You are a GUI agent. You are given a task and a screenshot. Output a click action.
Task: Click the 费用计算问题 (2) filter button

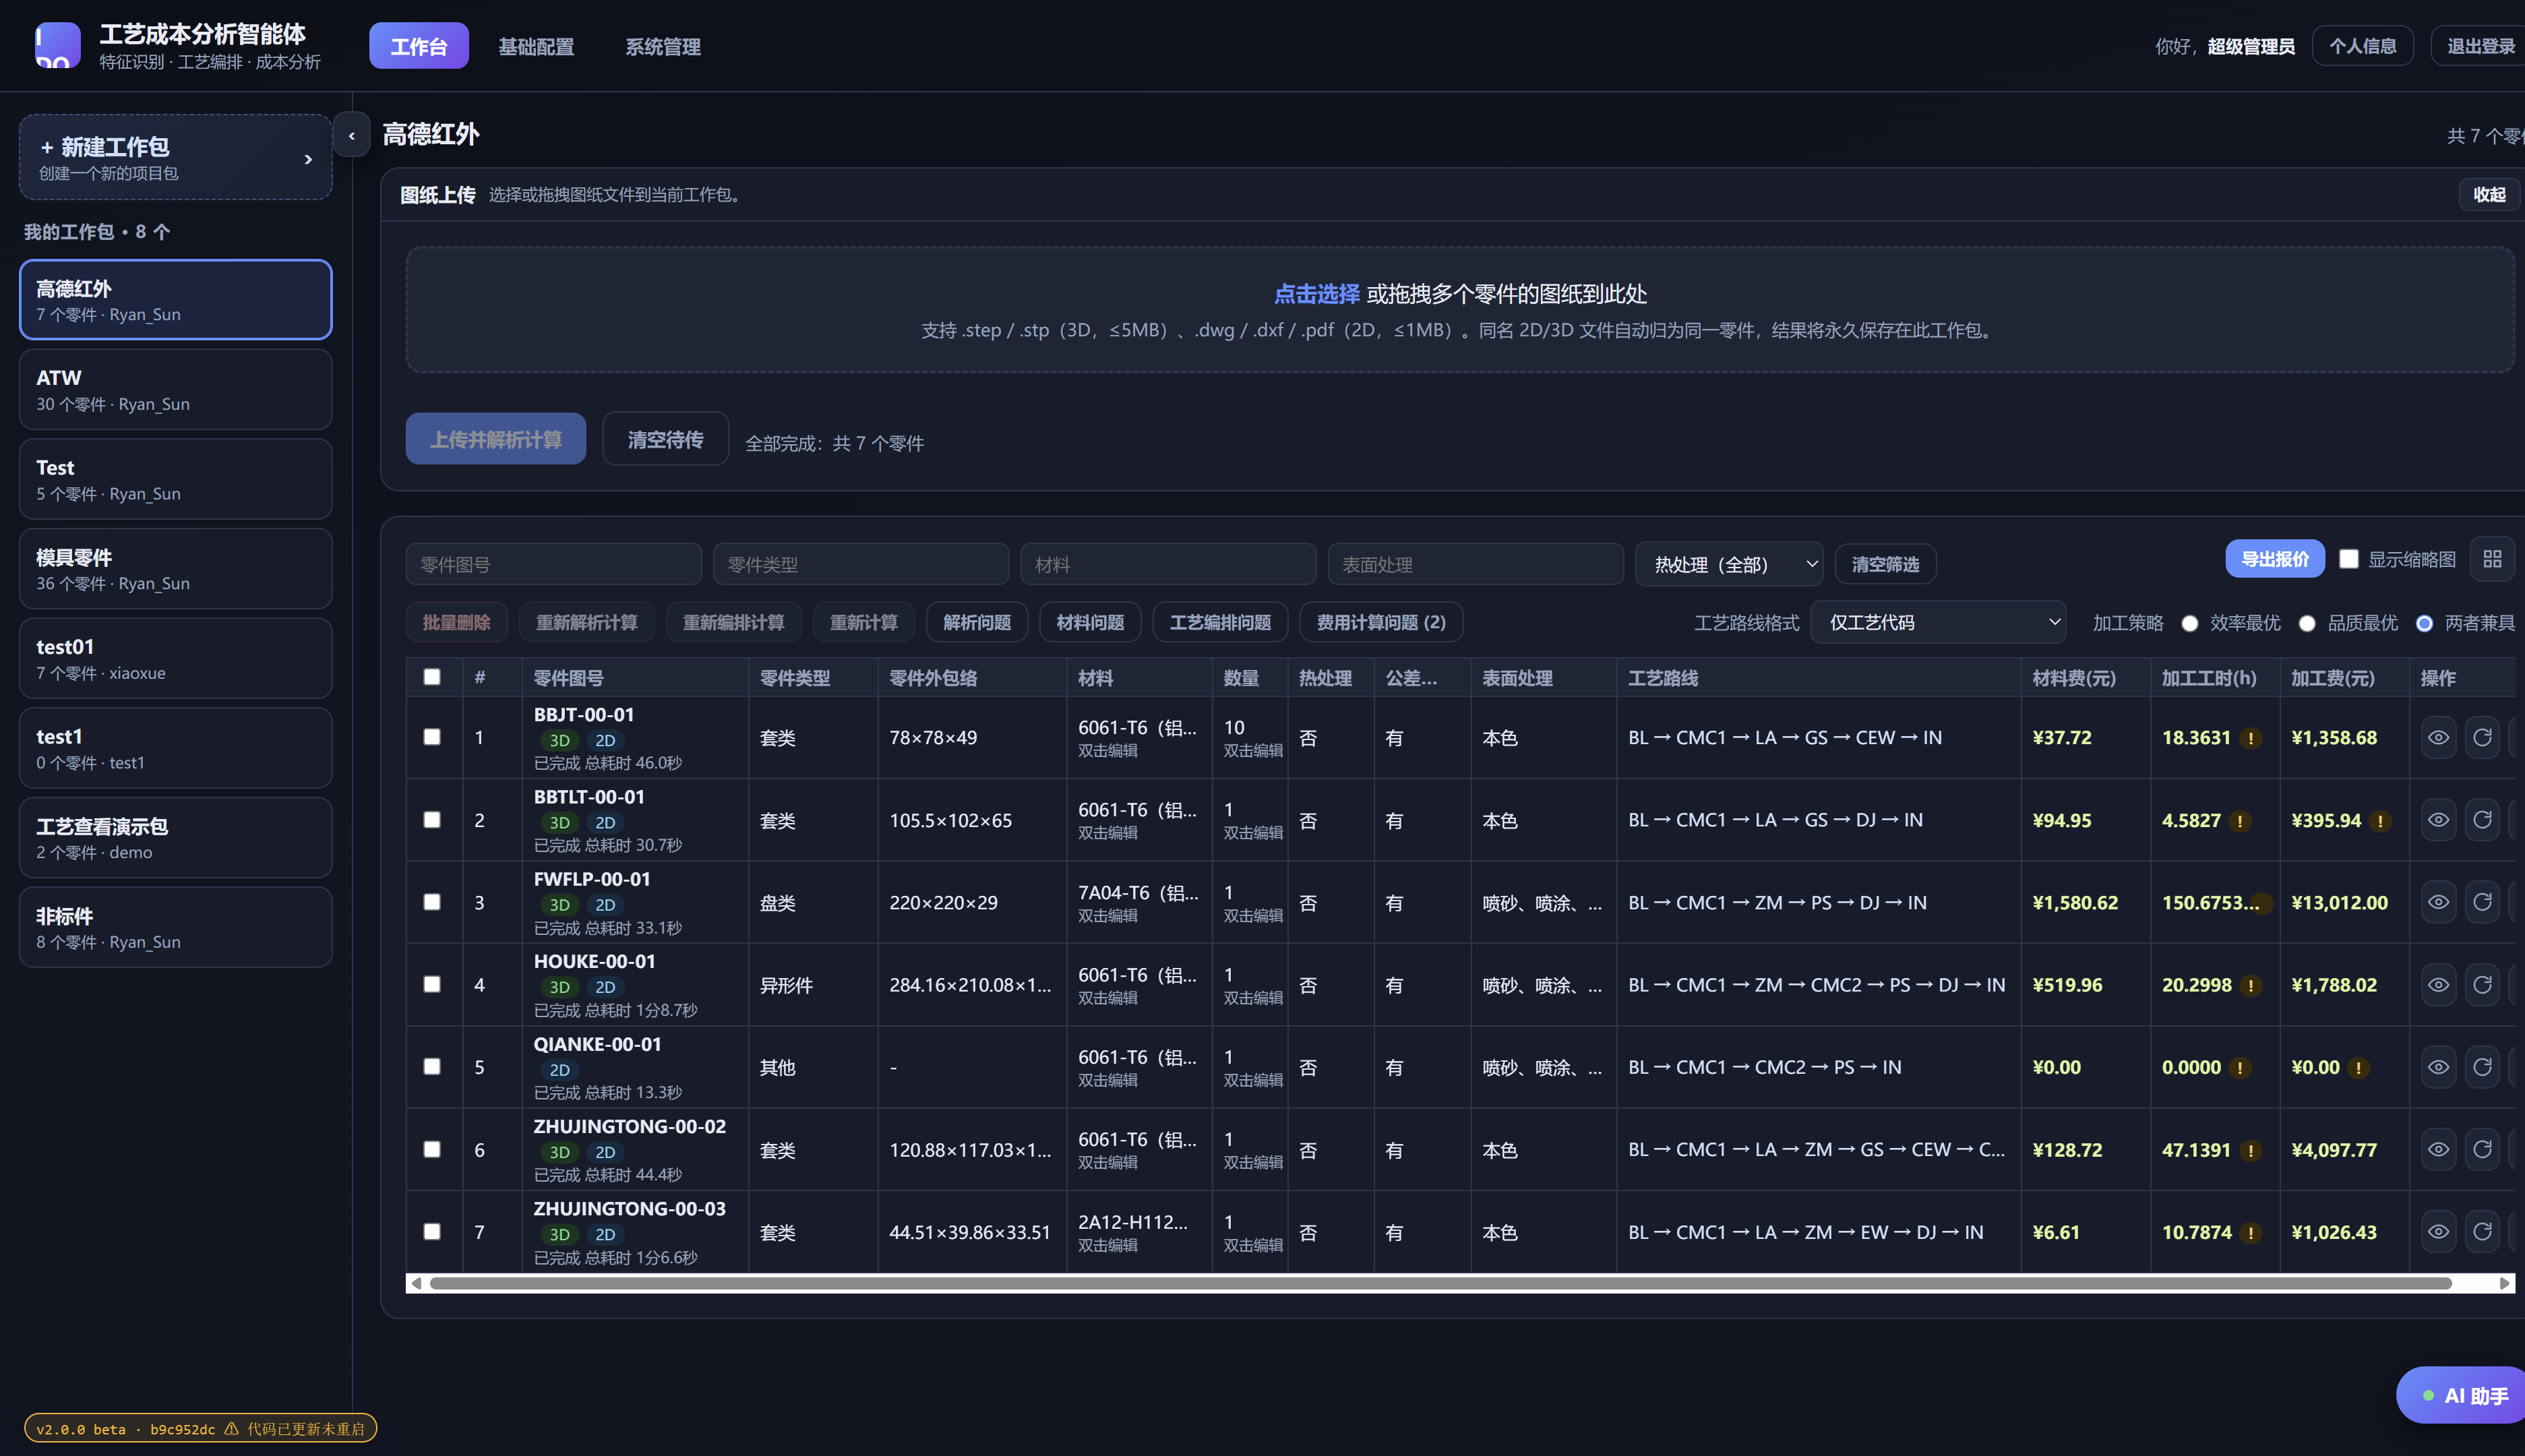point(1381,622)
